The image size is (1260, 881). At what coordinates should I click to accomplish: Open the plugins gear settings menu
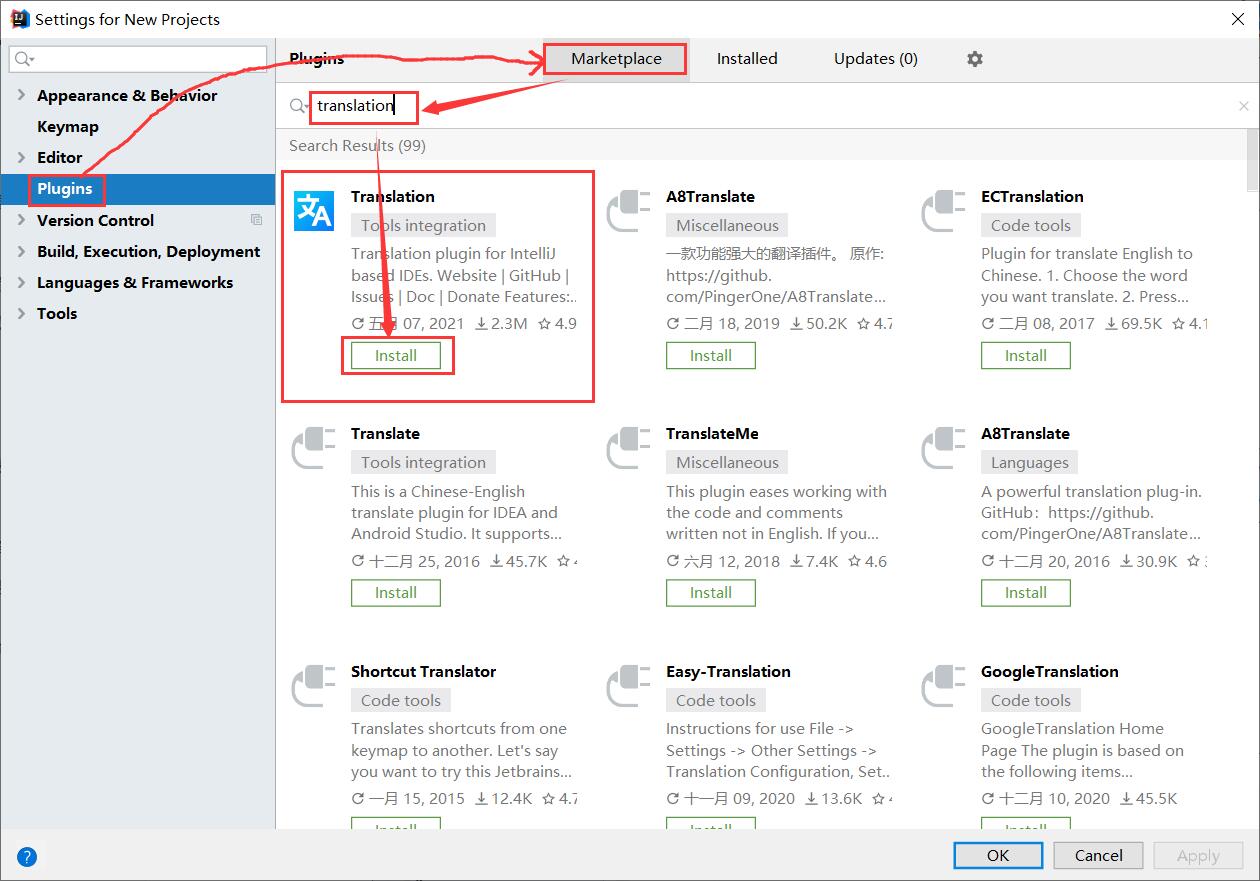(975, 59)
